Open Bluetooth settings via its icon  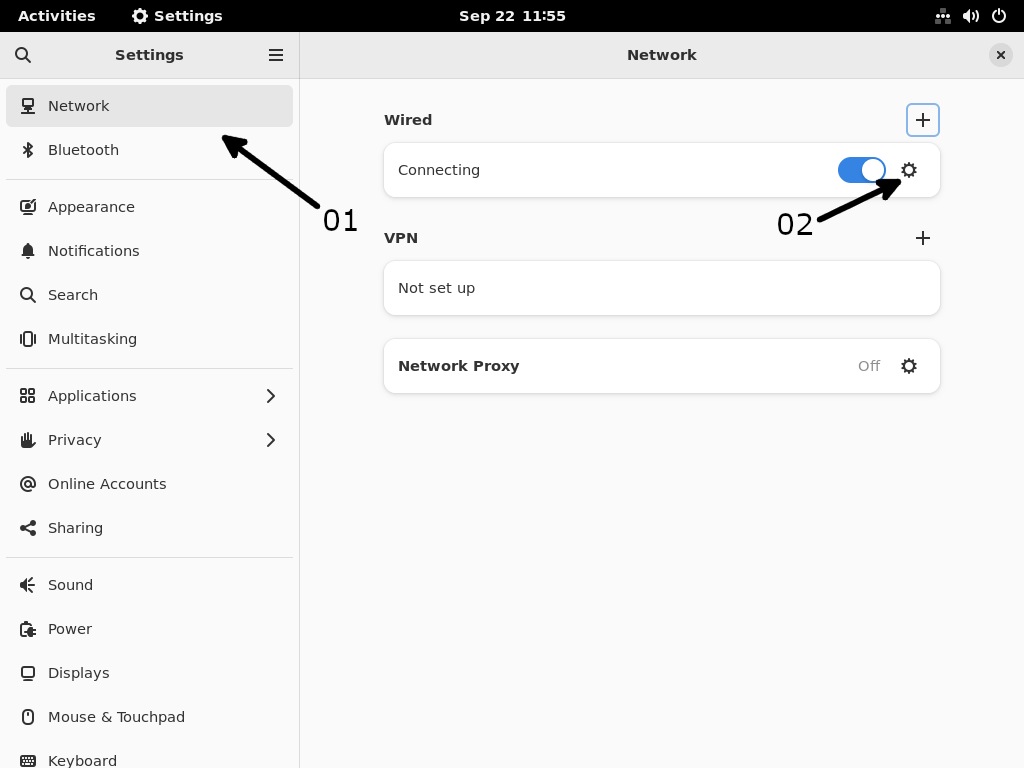tap(28, 149)
